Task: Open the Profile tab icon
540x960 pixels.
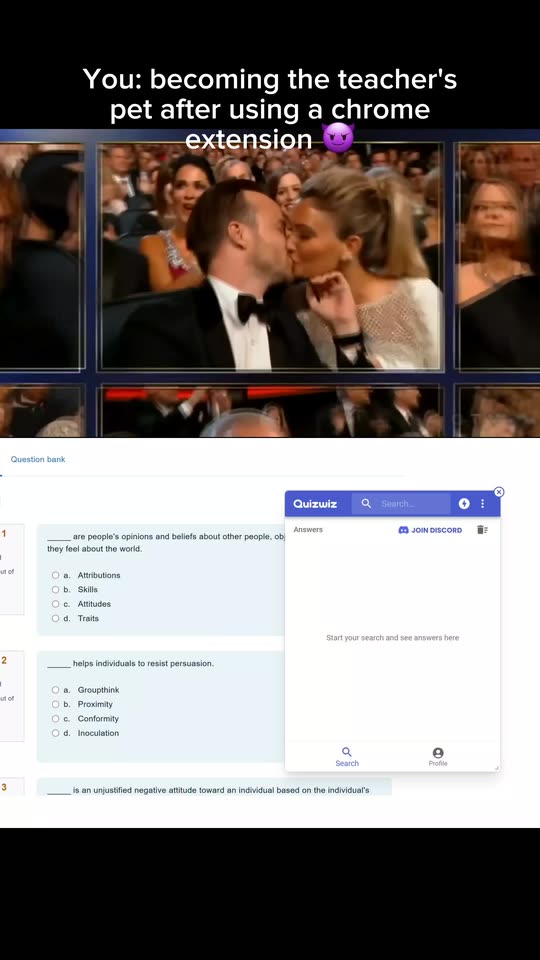Action: 438,753
